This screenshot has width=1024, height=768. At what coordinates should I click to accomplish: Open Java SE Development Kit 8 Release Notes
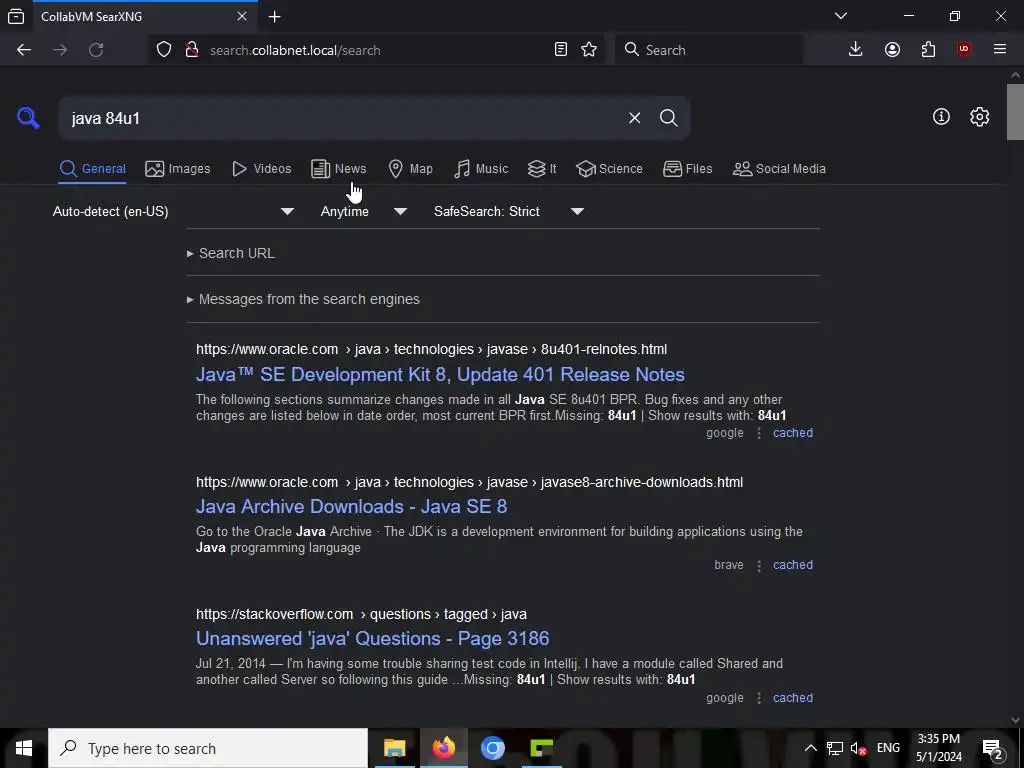pyautogui.click(x=440, y=374)
